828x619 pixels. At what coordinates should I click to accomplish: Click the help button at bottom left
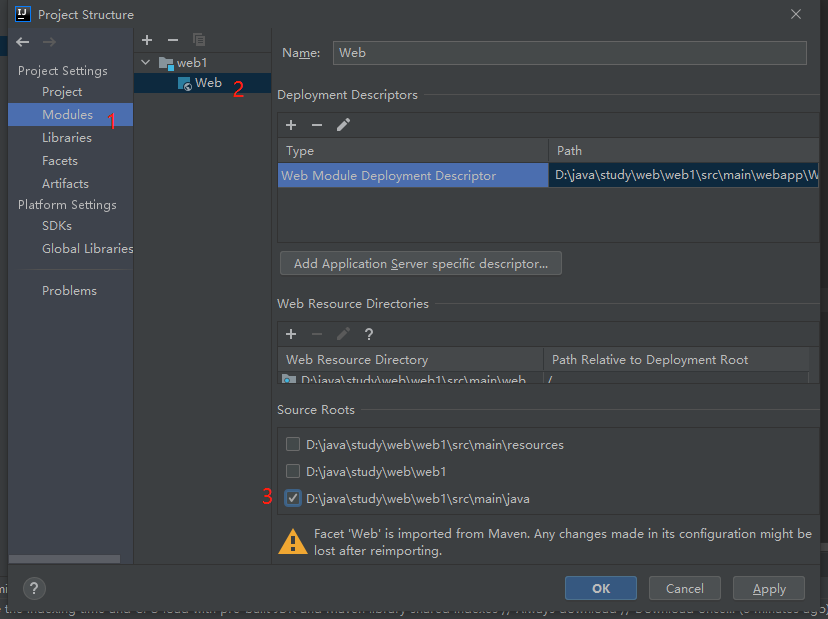click(34, 588)
